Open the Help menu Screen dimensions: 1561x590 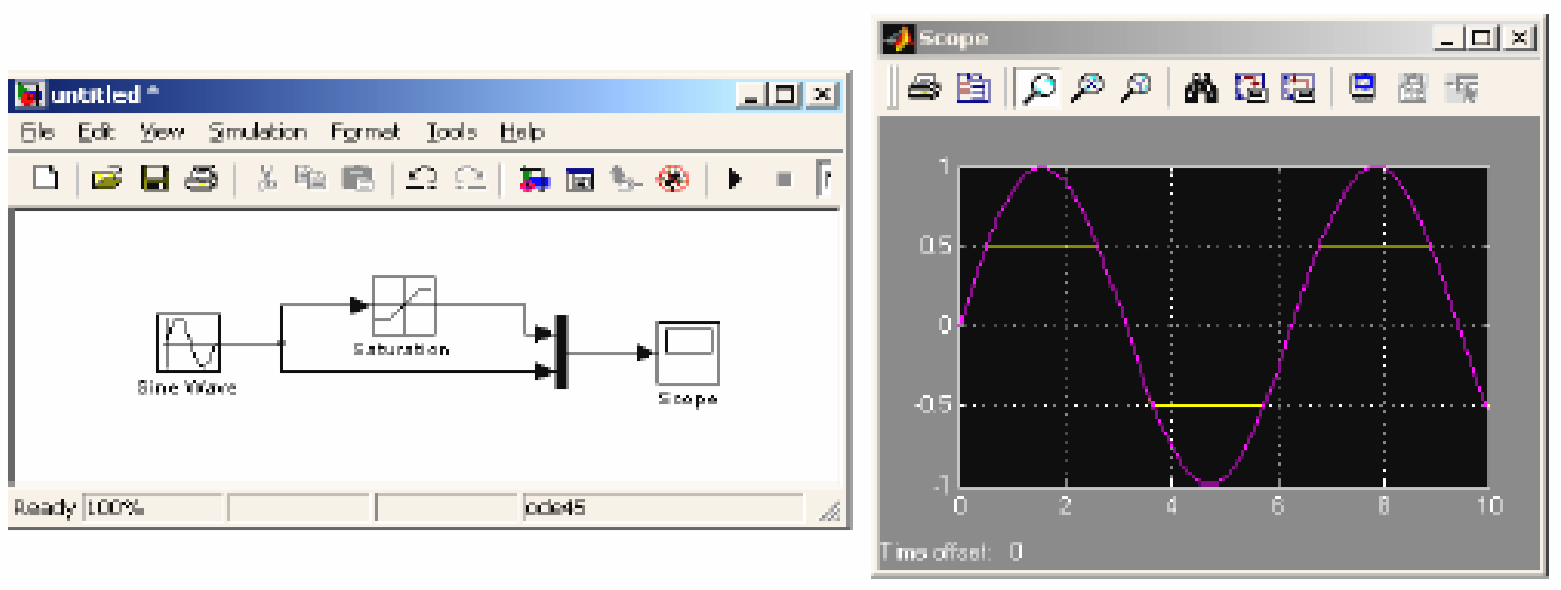522,132
